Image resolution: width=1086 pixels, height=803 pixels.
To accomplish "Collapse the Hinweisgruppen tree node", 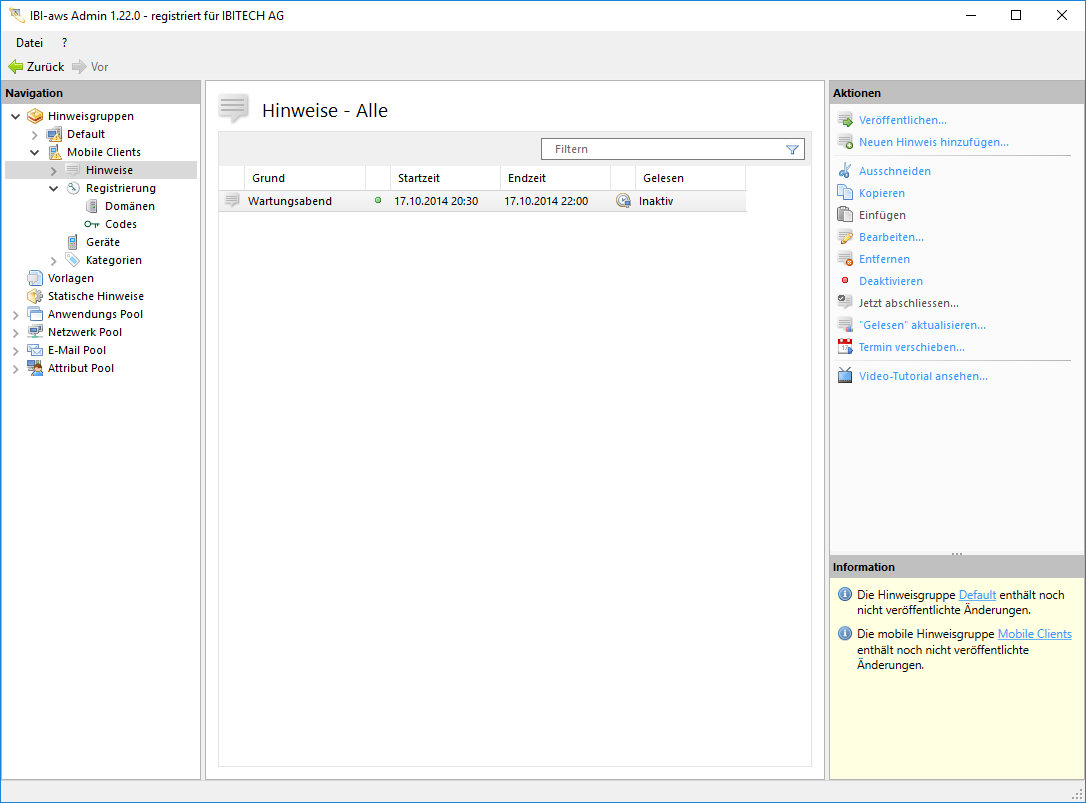I will pyautogui.click(x=15, y=116).
